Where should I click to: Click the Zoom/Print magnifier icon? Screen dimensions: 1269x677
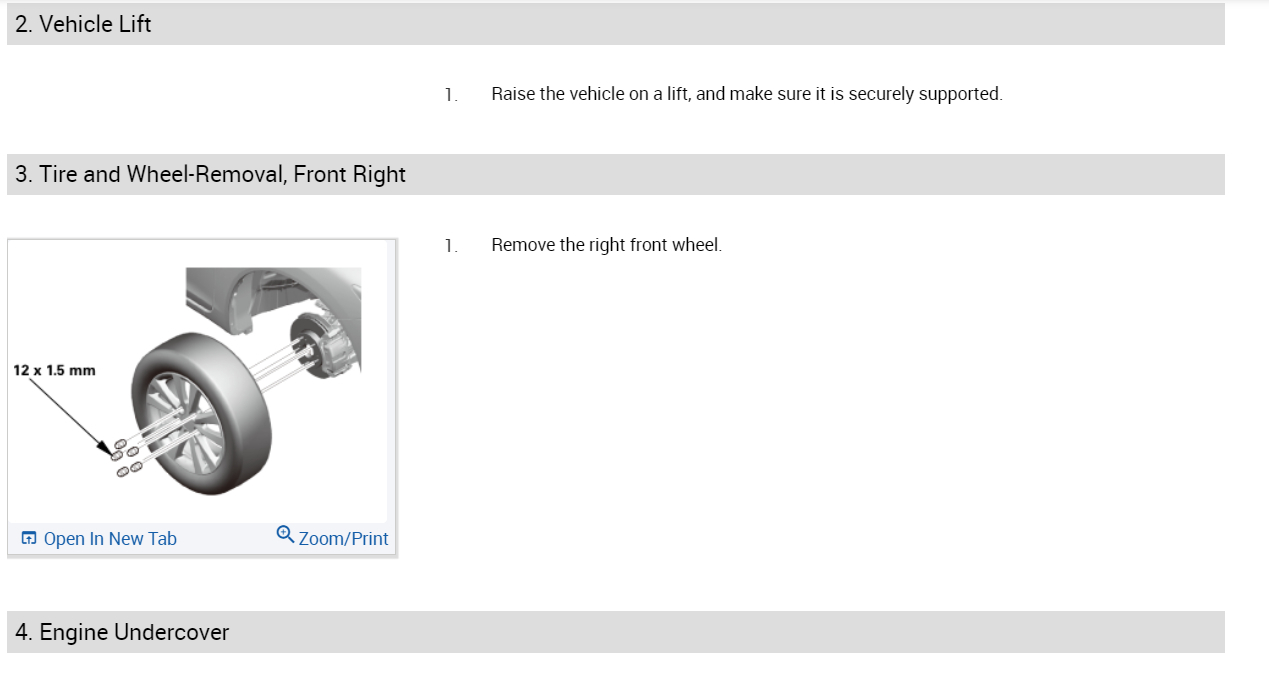(x=285, y=536)
